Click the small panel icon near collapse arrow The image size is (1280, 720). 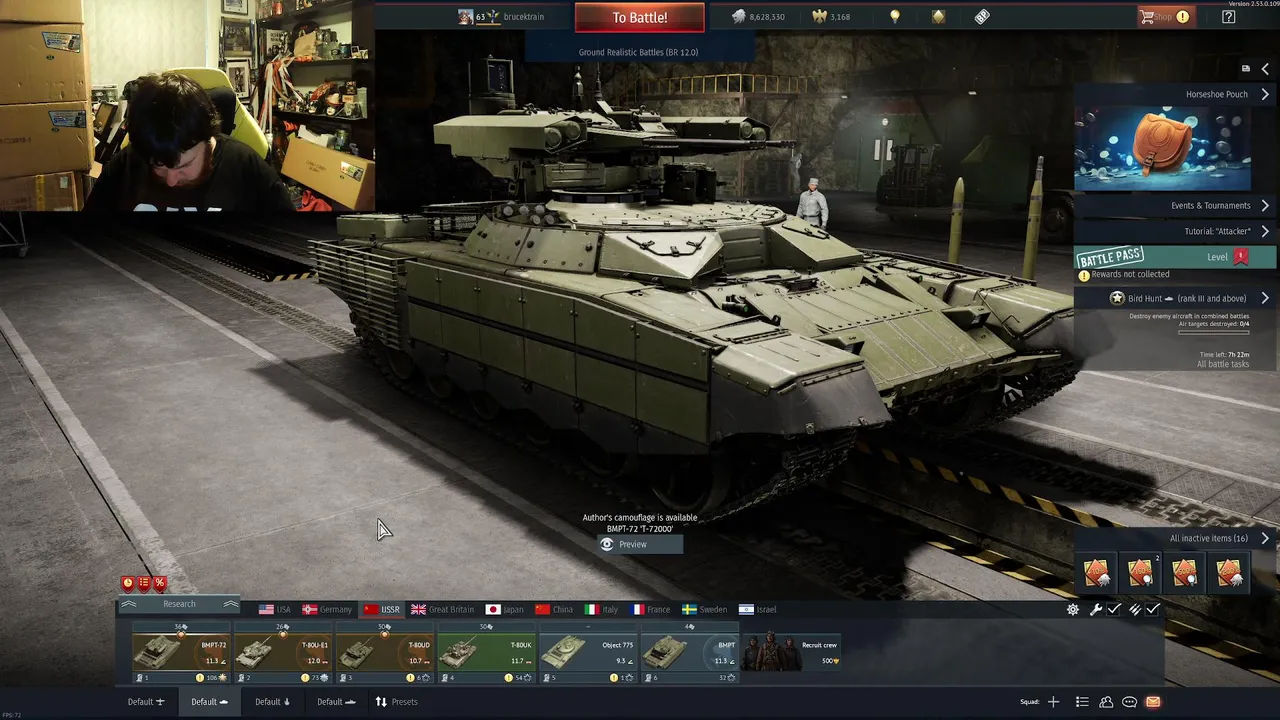1245,69
